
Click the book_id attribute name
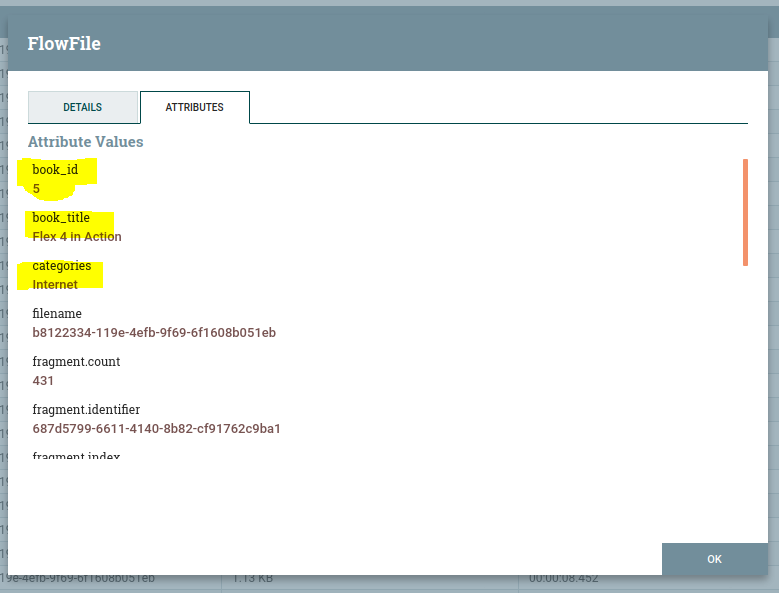point(55,170)
